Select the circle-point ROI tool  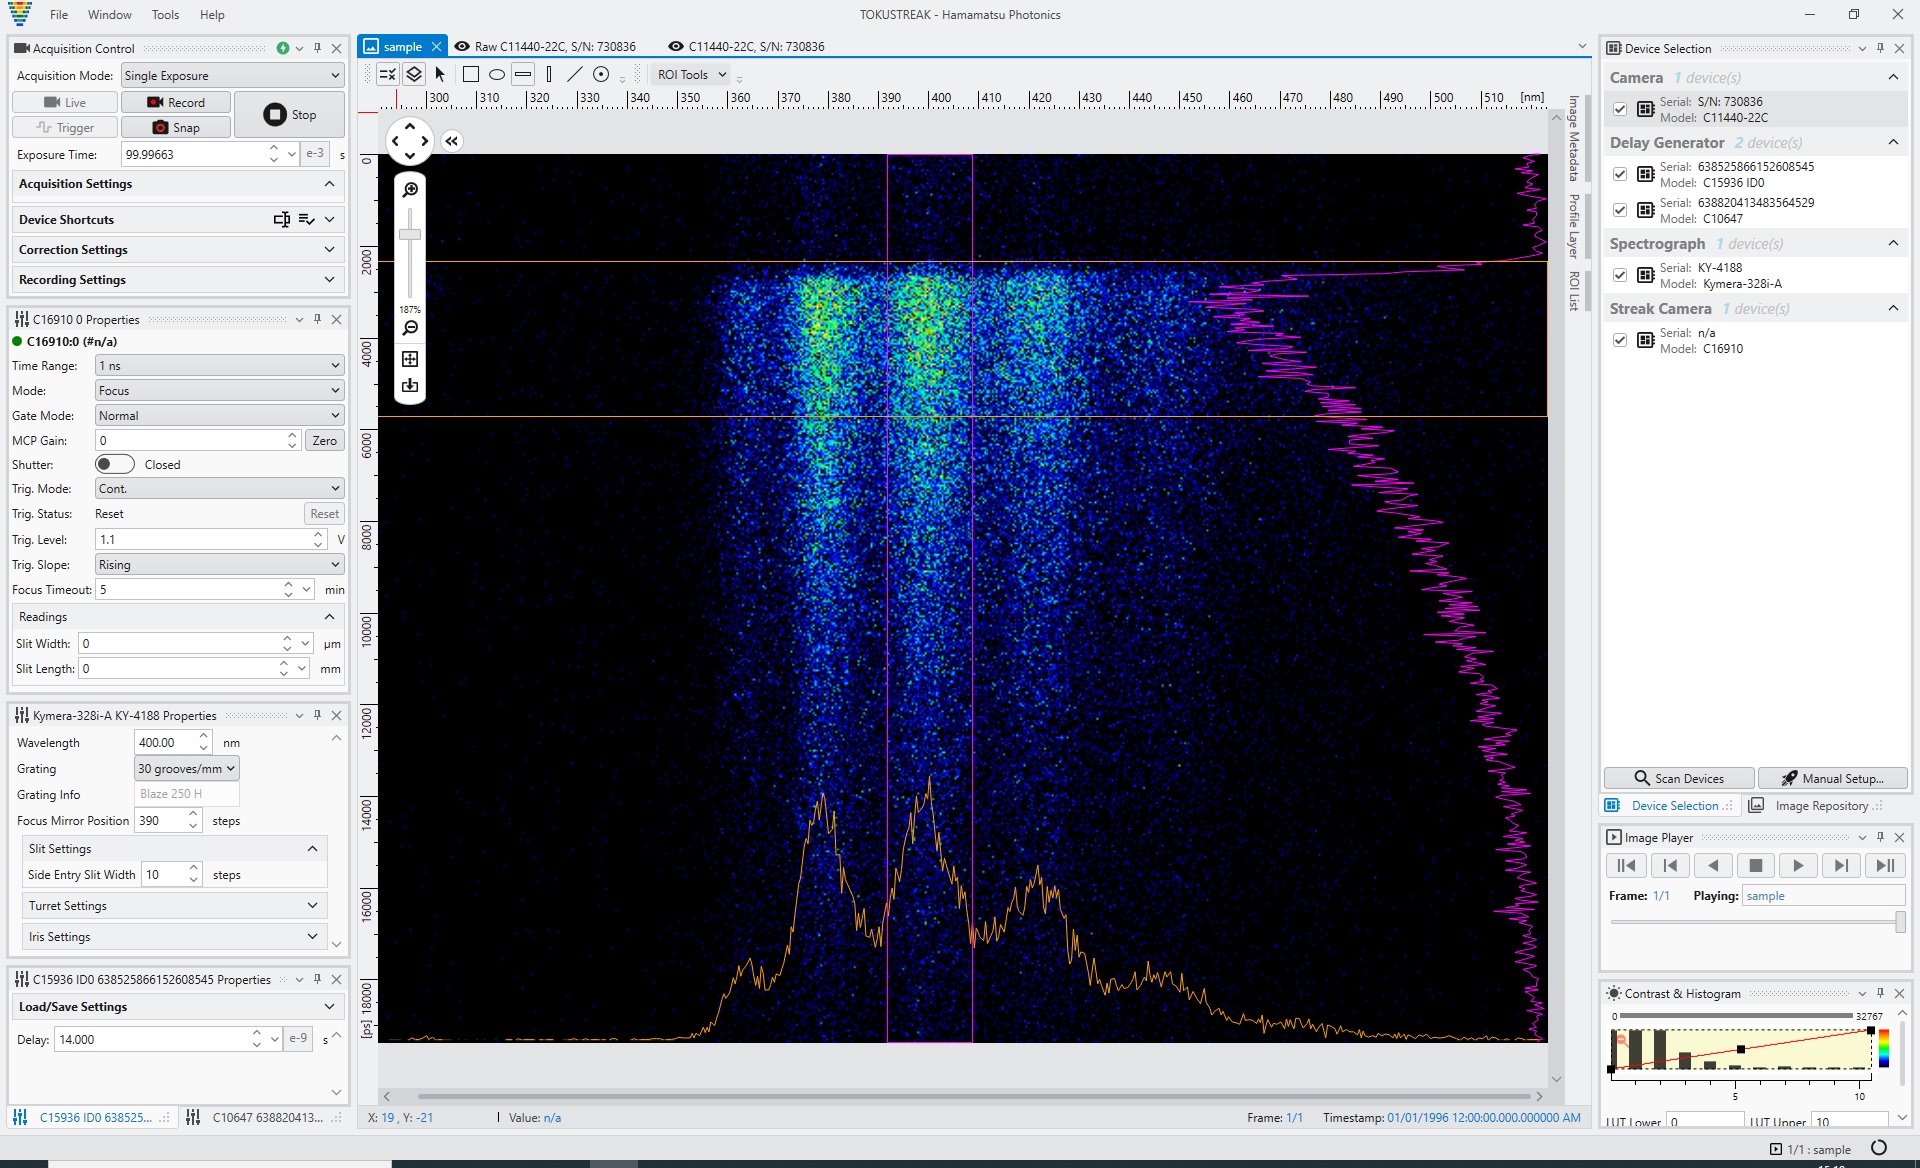(x=601, y=74)
